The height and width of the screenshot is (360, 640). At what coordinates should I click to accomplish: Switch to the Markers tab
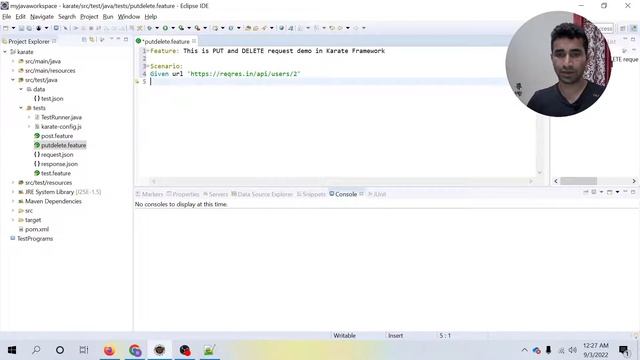(x=149, y=194)
